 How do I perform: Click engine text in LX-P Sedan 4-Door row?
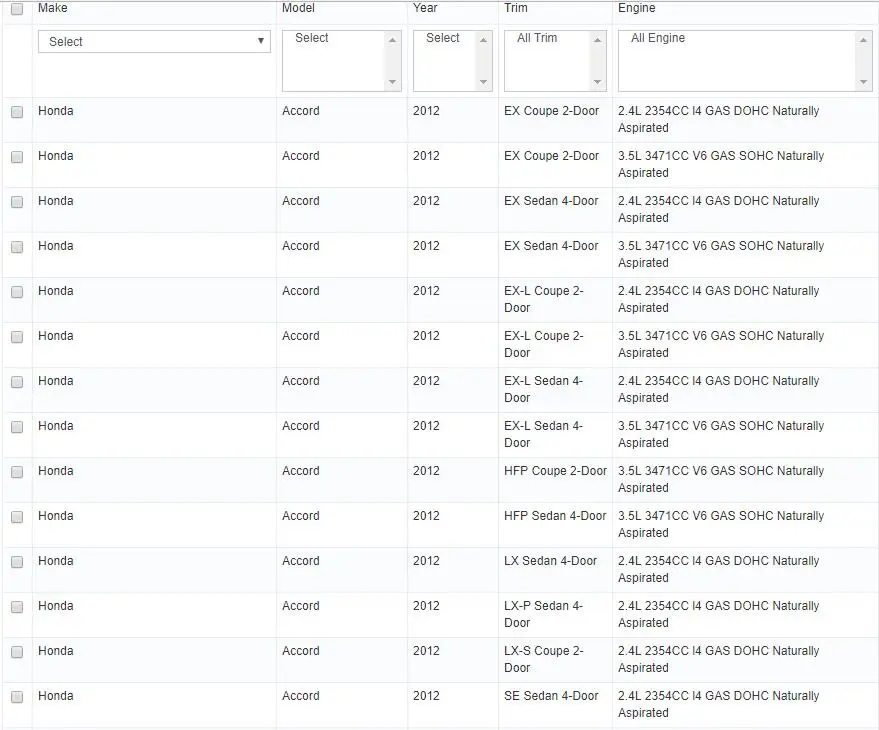719,614
